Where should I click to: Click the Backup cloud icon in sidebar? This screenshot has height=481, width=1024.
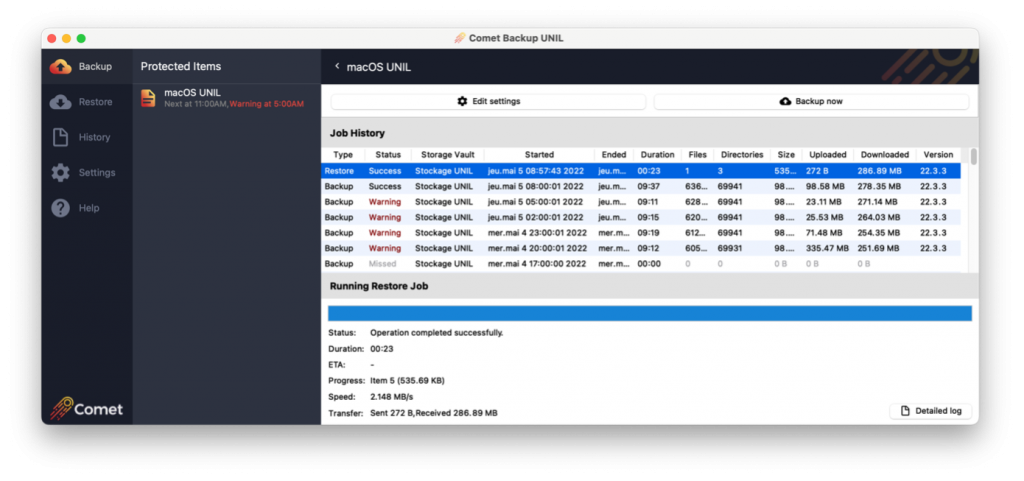point(60,67)
